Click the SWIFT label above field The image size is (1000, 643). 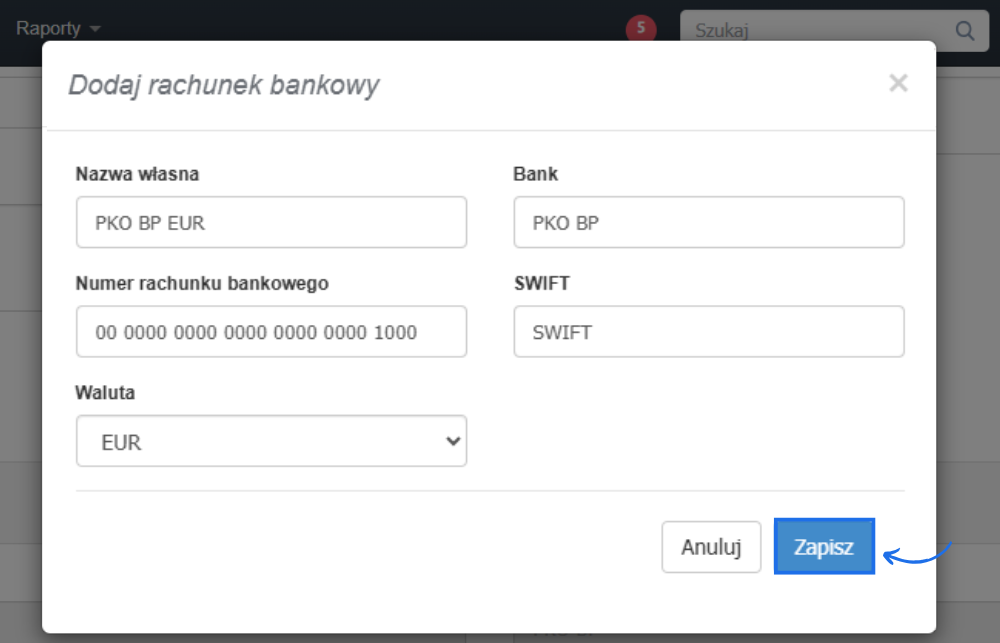pyautogui.click(x=541, y=283)
